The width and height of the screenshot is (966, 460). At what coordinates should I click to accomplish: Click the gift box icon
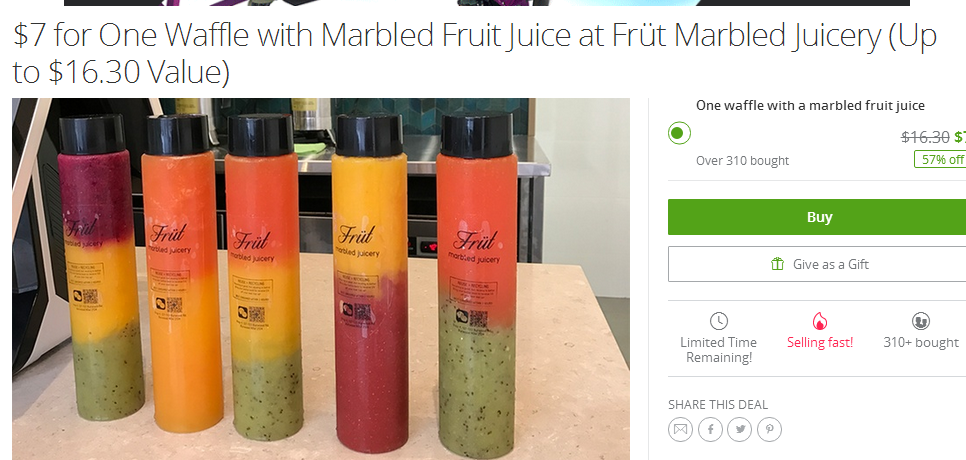tap(777, 264)
